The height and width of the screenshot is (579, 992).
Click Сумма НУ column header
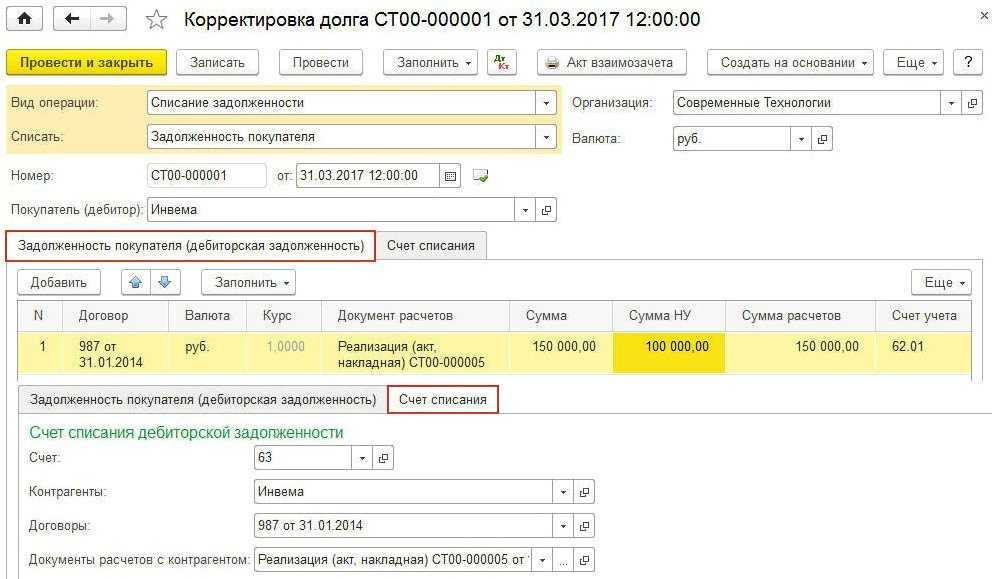[669, 316]
